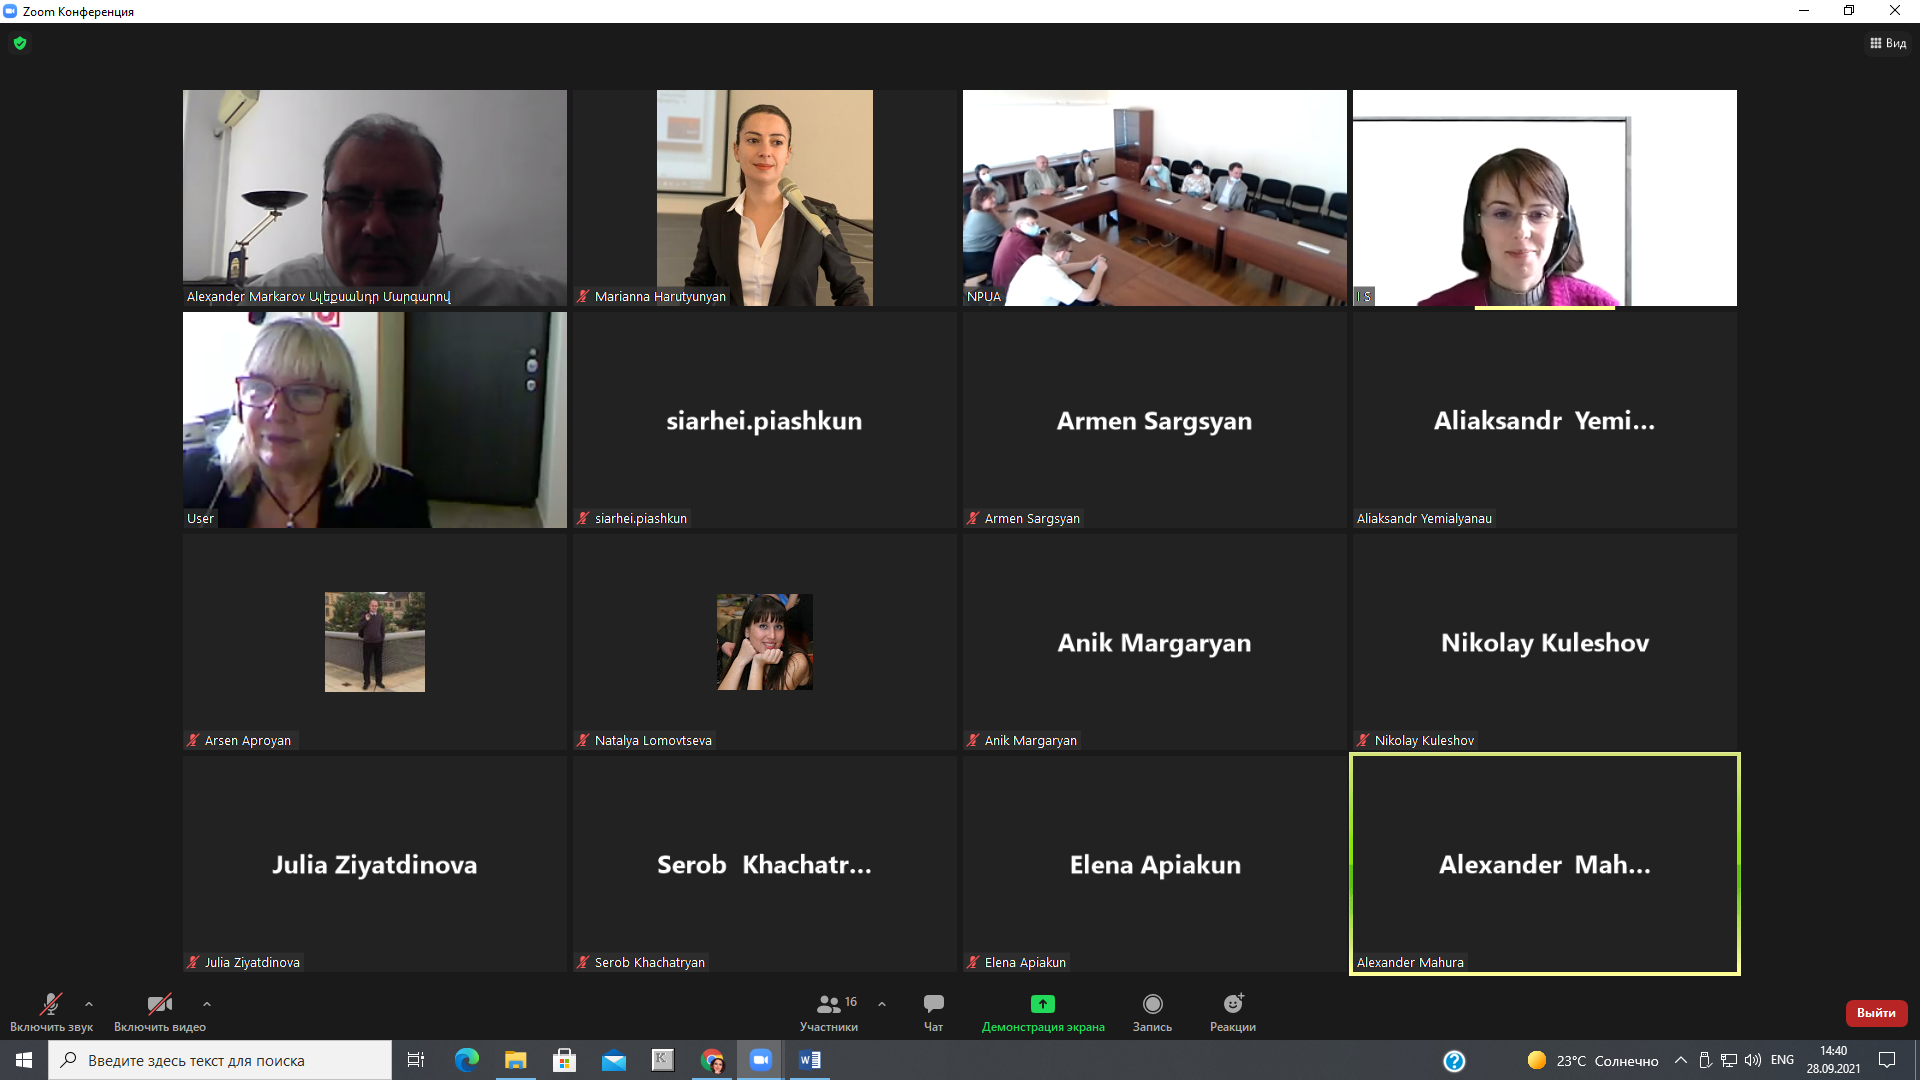Click the red Выйти leave button
Viewport: 1920px width, 1080px height.
point(1875,1013)
